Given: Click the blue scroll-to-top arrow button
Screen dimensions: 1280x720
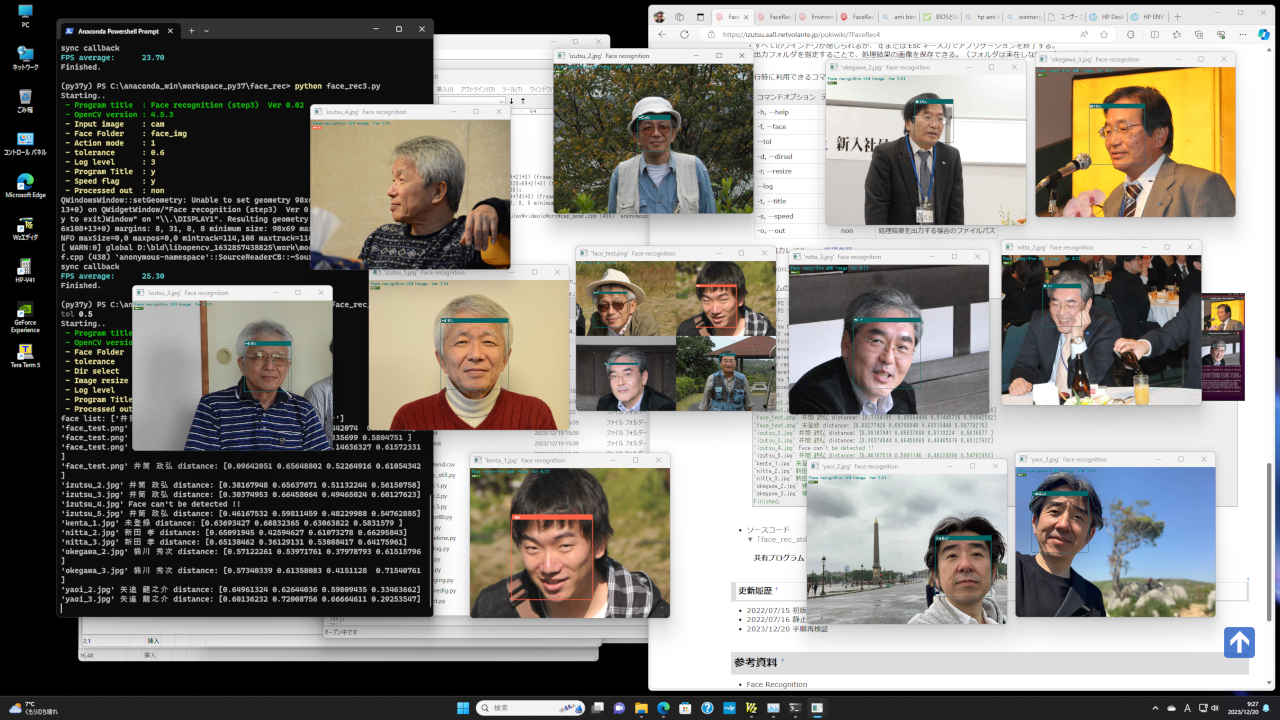Looking at the screenshot, I should point(1238,642).
